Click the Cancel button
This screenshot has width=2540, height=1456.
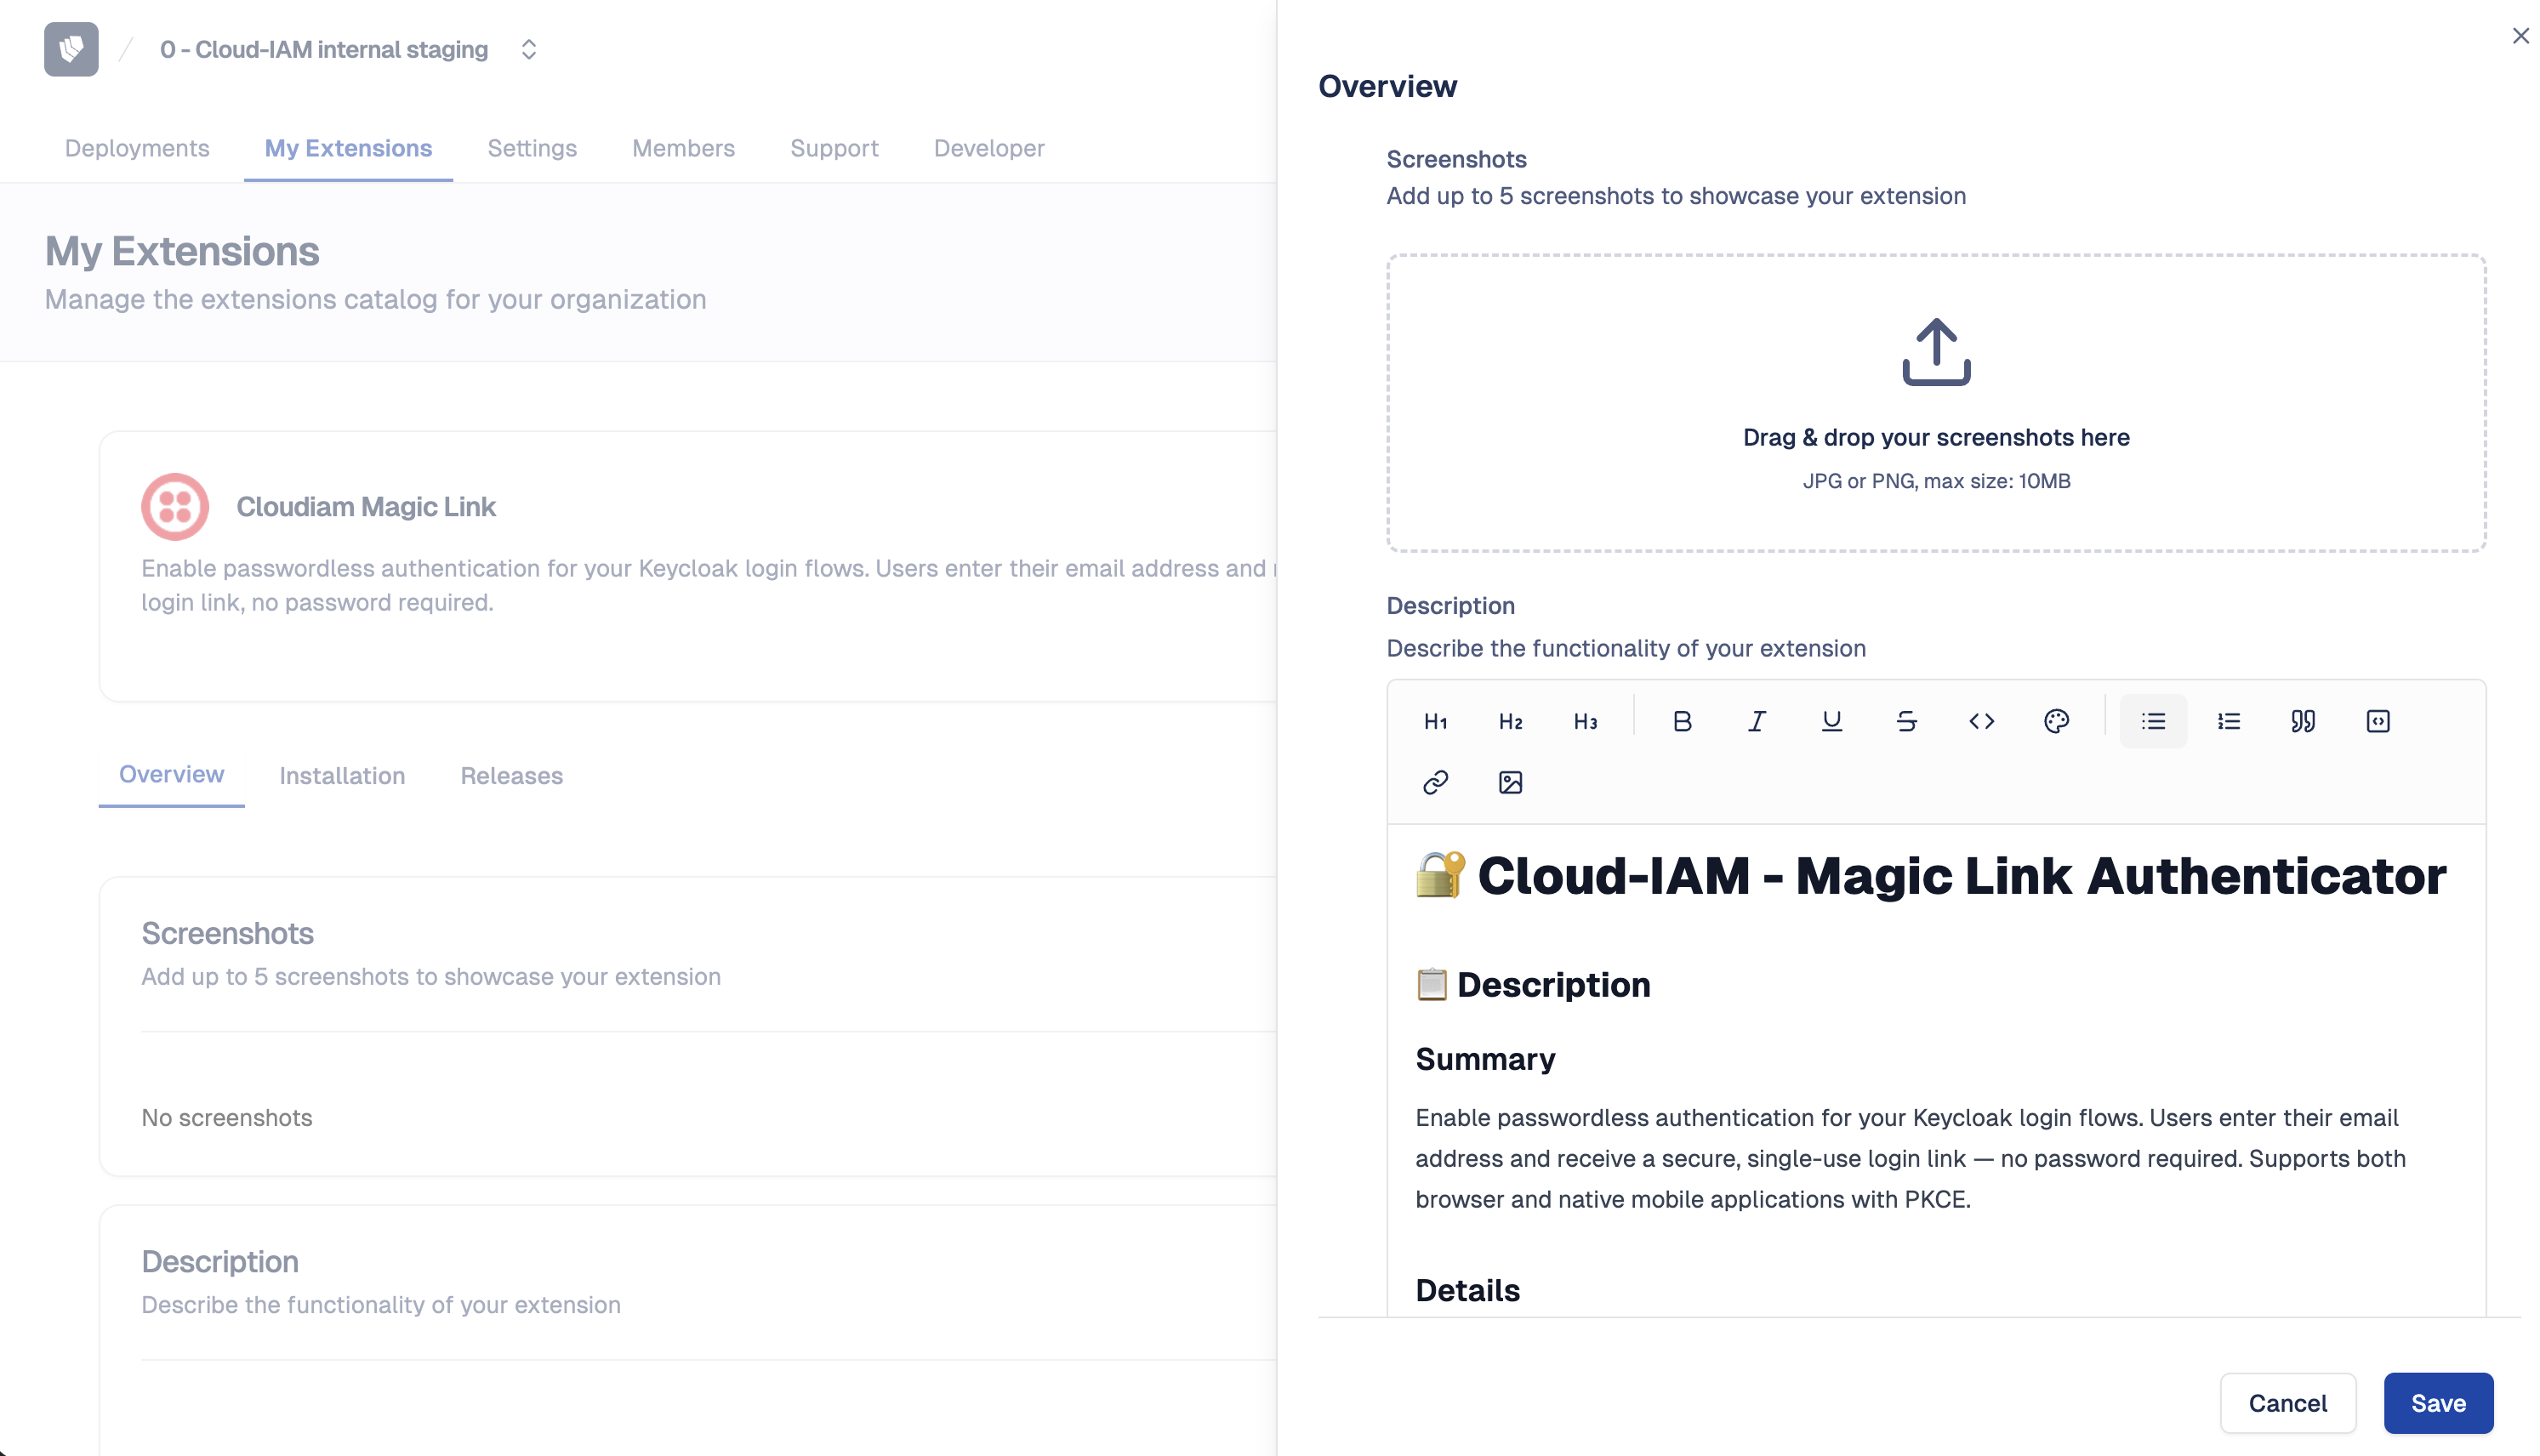click(x=2287, y=1403)
